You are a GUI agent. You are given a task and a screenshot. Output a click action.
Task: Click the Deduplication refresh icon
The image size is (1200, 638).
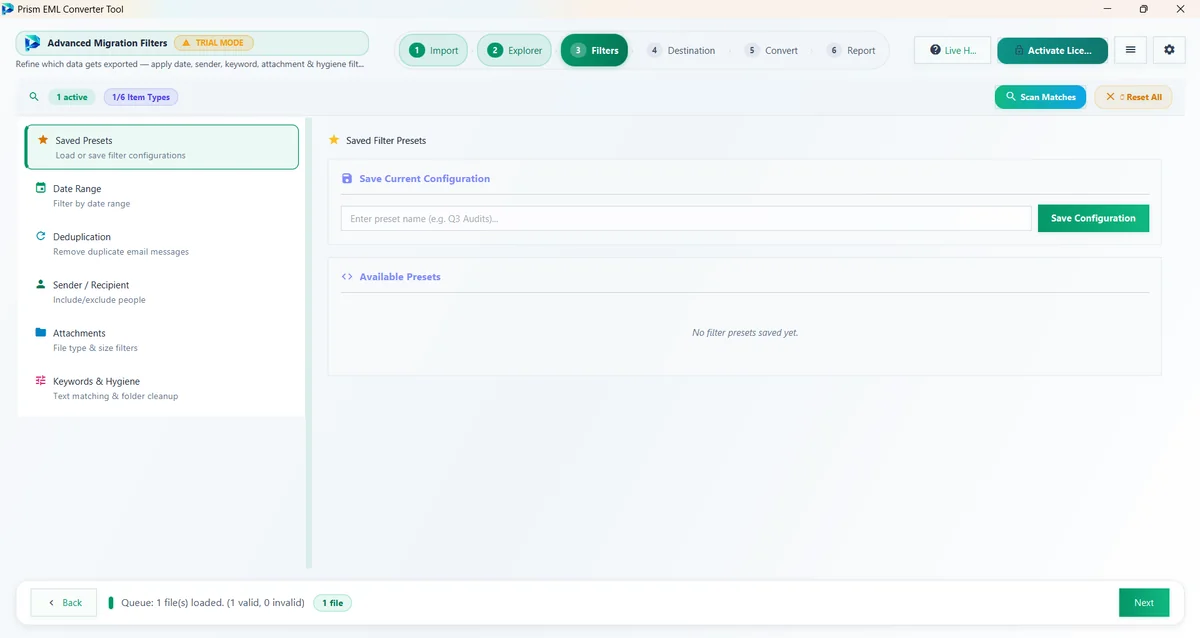tap(41, 236)
